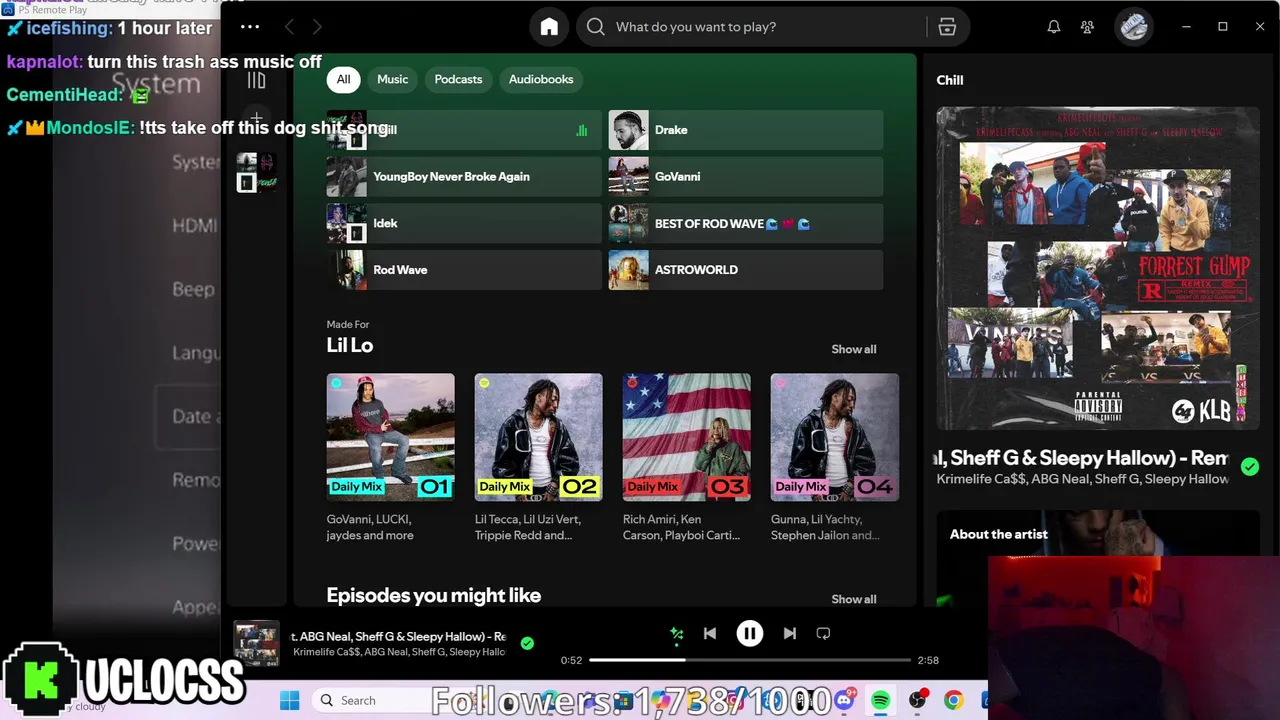Screen dimensions: 1280x720
Task: Skip to previous track
Action: click(709, 633)
